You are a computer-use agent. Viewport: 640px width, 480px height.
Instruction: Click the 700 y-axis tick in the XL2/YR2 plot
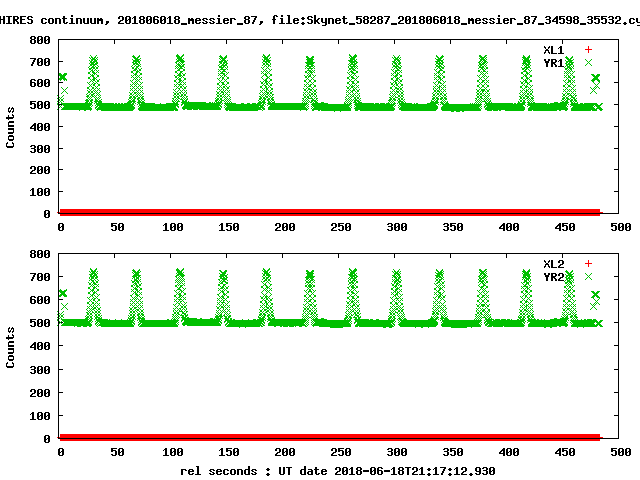pos(40,277)
